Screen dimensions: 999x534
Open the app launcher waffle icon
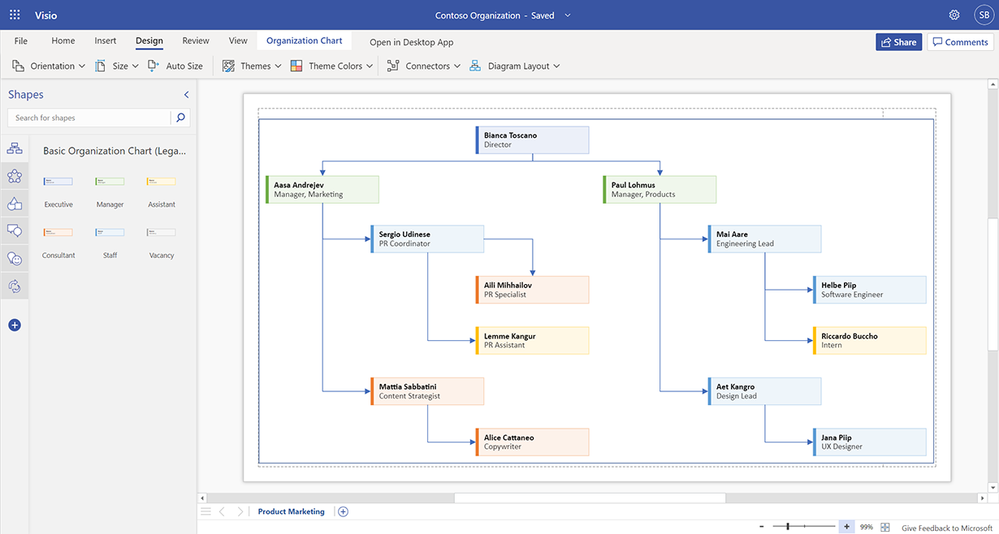15,15
